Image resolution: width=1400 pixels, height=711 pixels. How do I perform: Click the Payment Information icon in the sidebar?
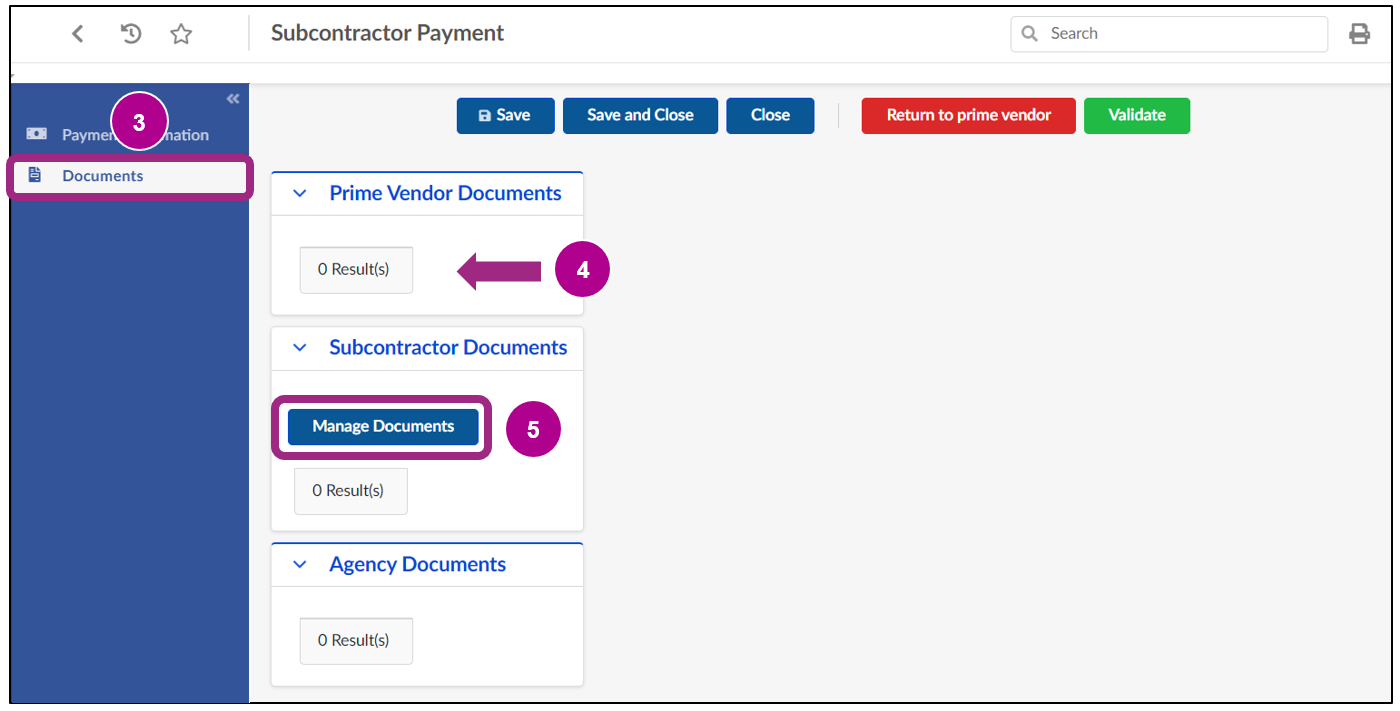click(x=37, y=132)
